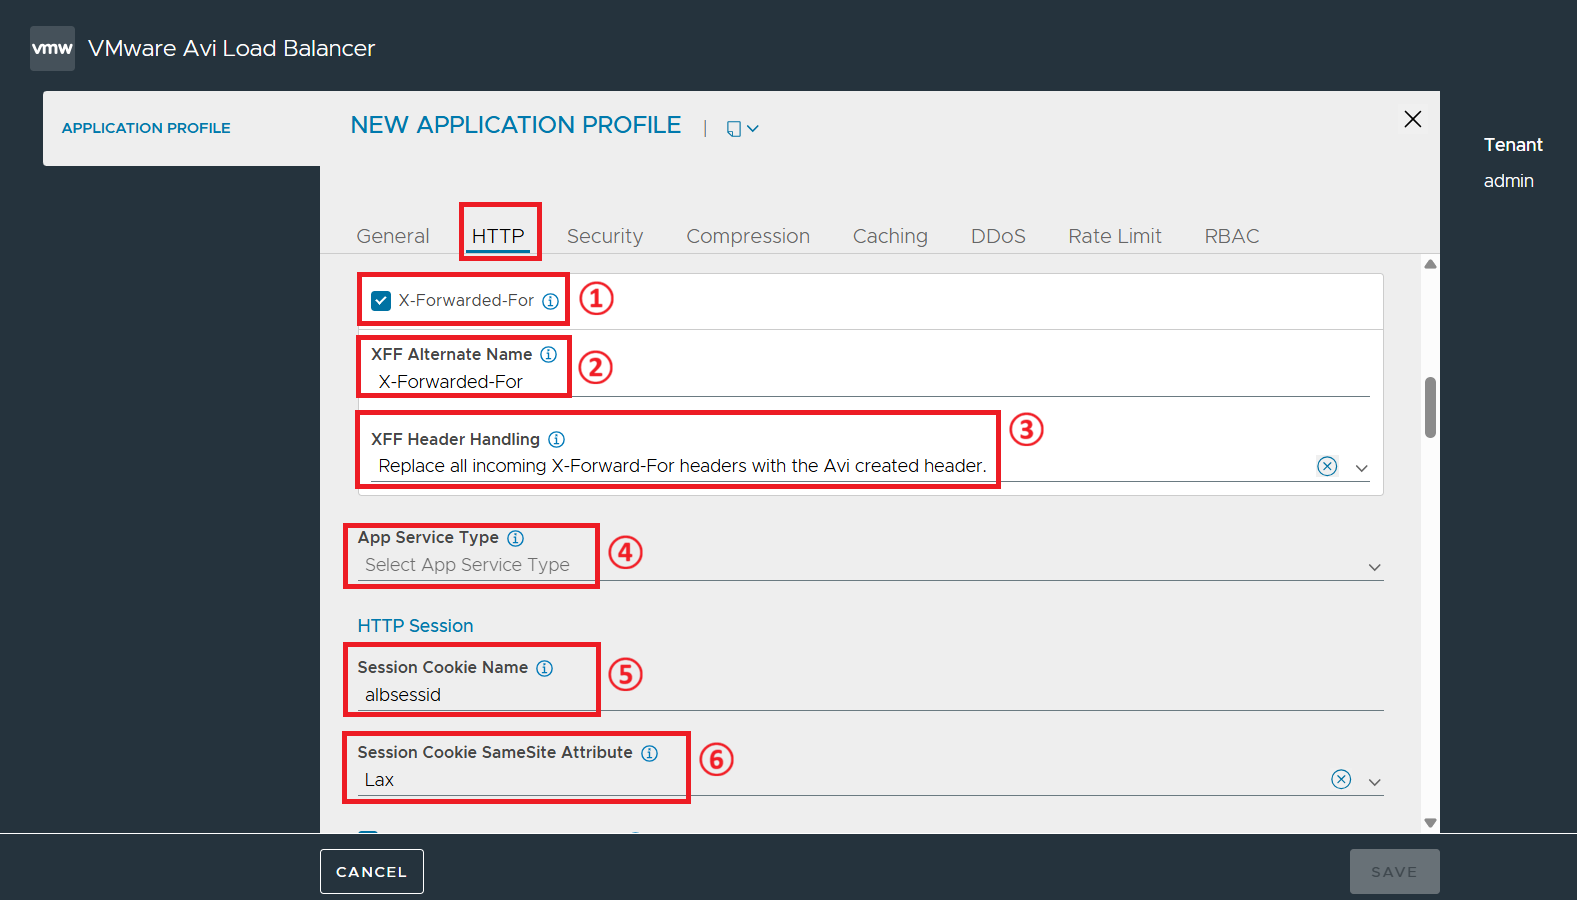This screenshot has height=900, width=1577.
Task: Click the vmw logo icon
Action: tap(52, 48)
